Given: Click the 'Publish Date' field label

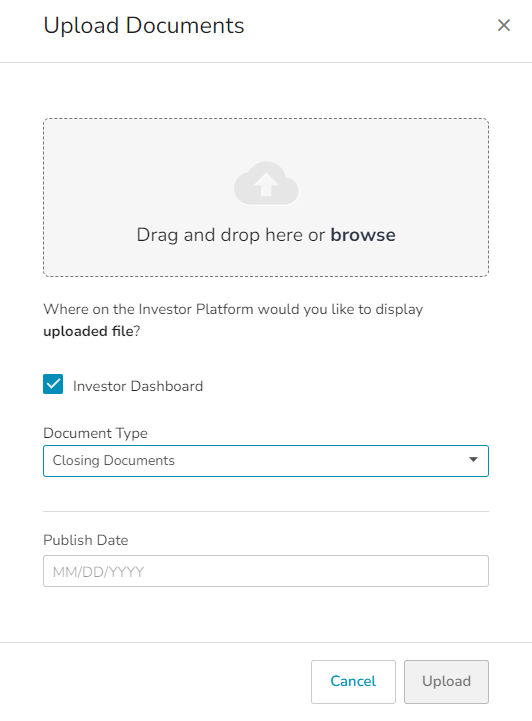Looking at the screenshot, I should pos(86,540).
